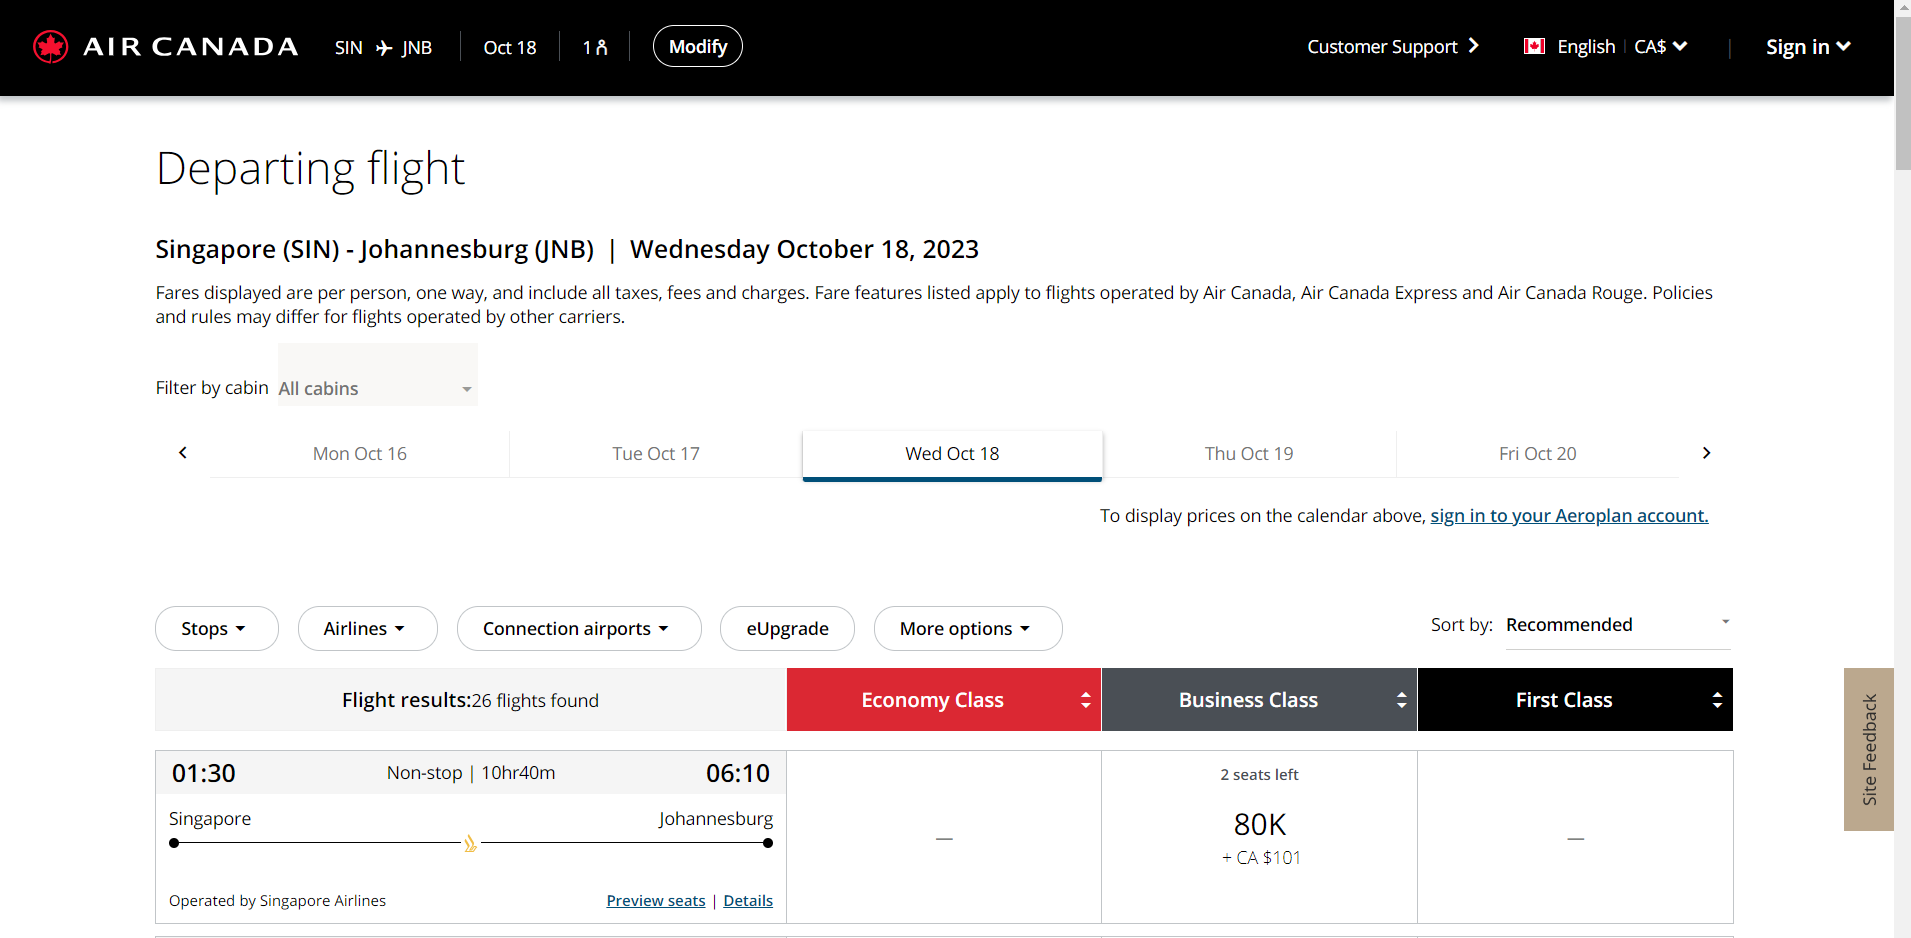Expand the More options filter
The width and height of the screenshot is (1911, 938).
pyautogui.click(x=967, y=628)
